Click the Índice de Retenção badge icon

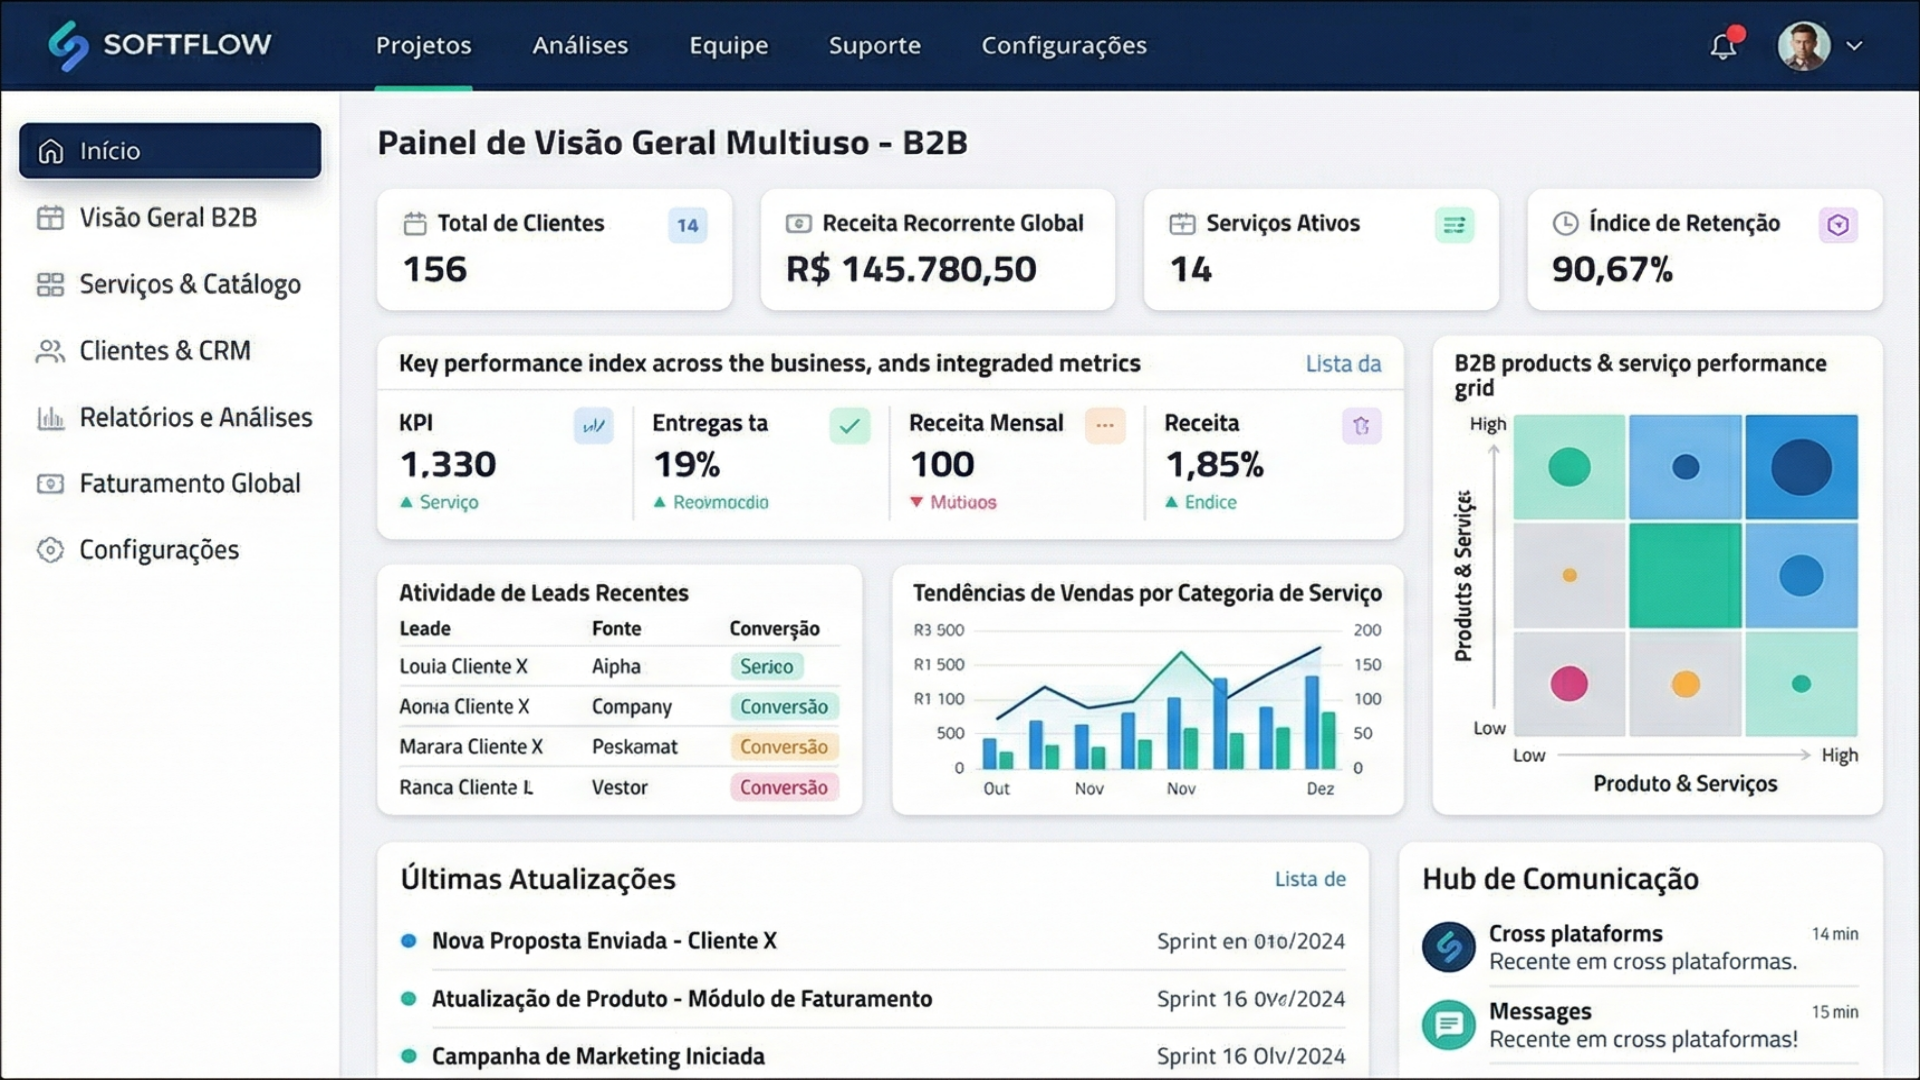point(1838,225)
